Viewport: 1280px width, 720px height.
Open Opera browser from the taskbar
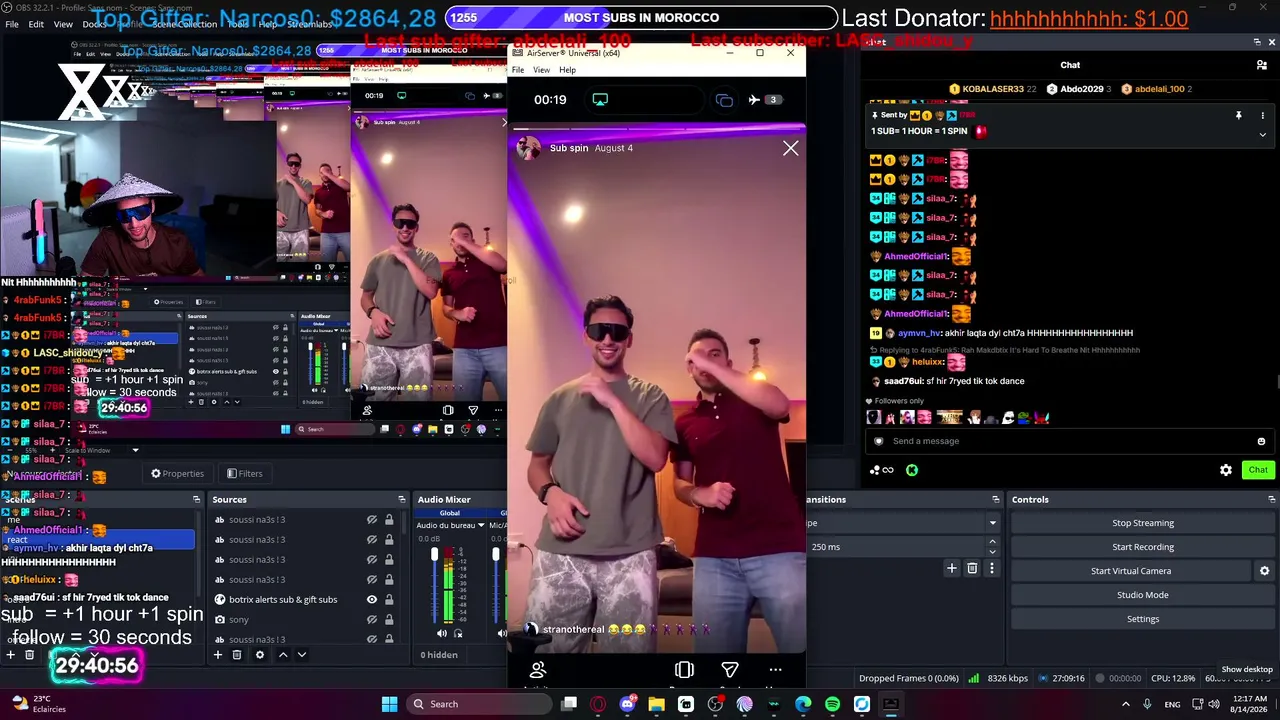click(598, 704)
